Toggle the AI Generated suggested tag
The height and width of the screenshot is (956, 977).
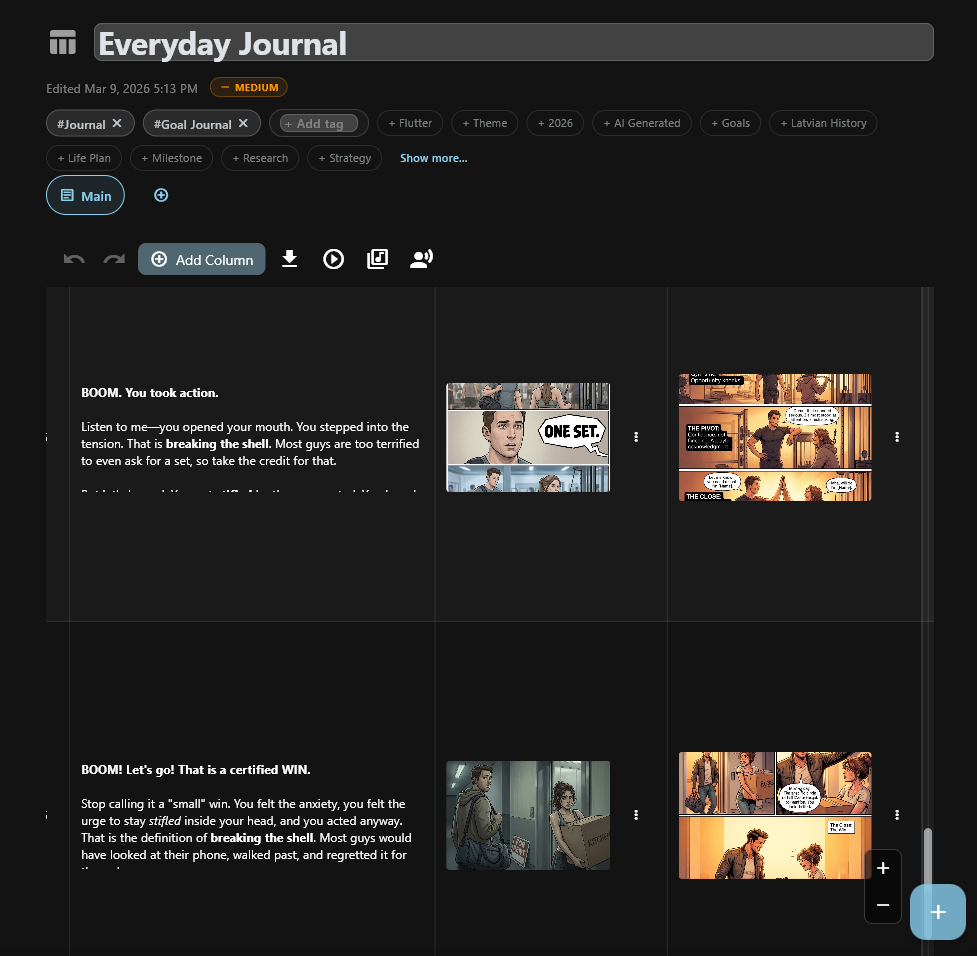click(x=642, y=123)
